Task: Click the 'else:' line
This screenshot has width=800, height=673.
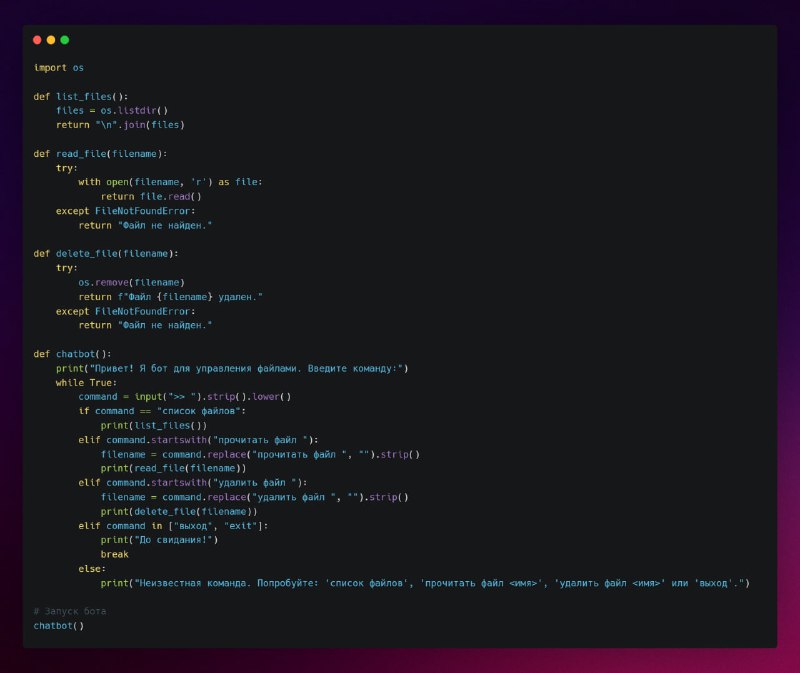Action: coord(92,568)
